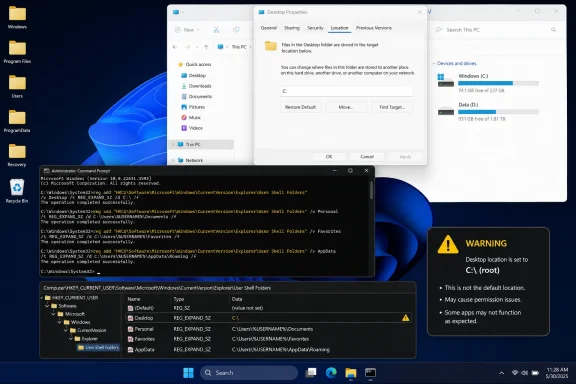576x384 pixels.
Task: Open the Program Files desktop folder
Action: (17, 51)
